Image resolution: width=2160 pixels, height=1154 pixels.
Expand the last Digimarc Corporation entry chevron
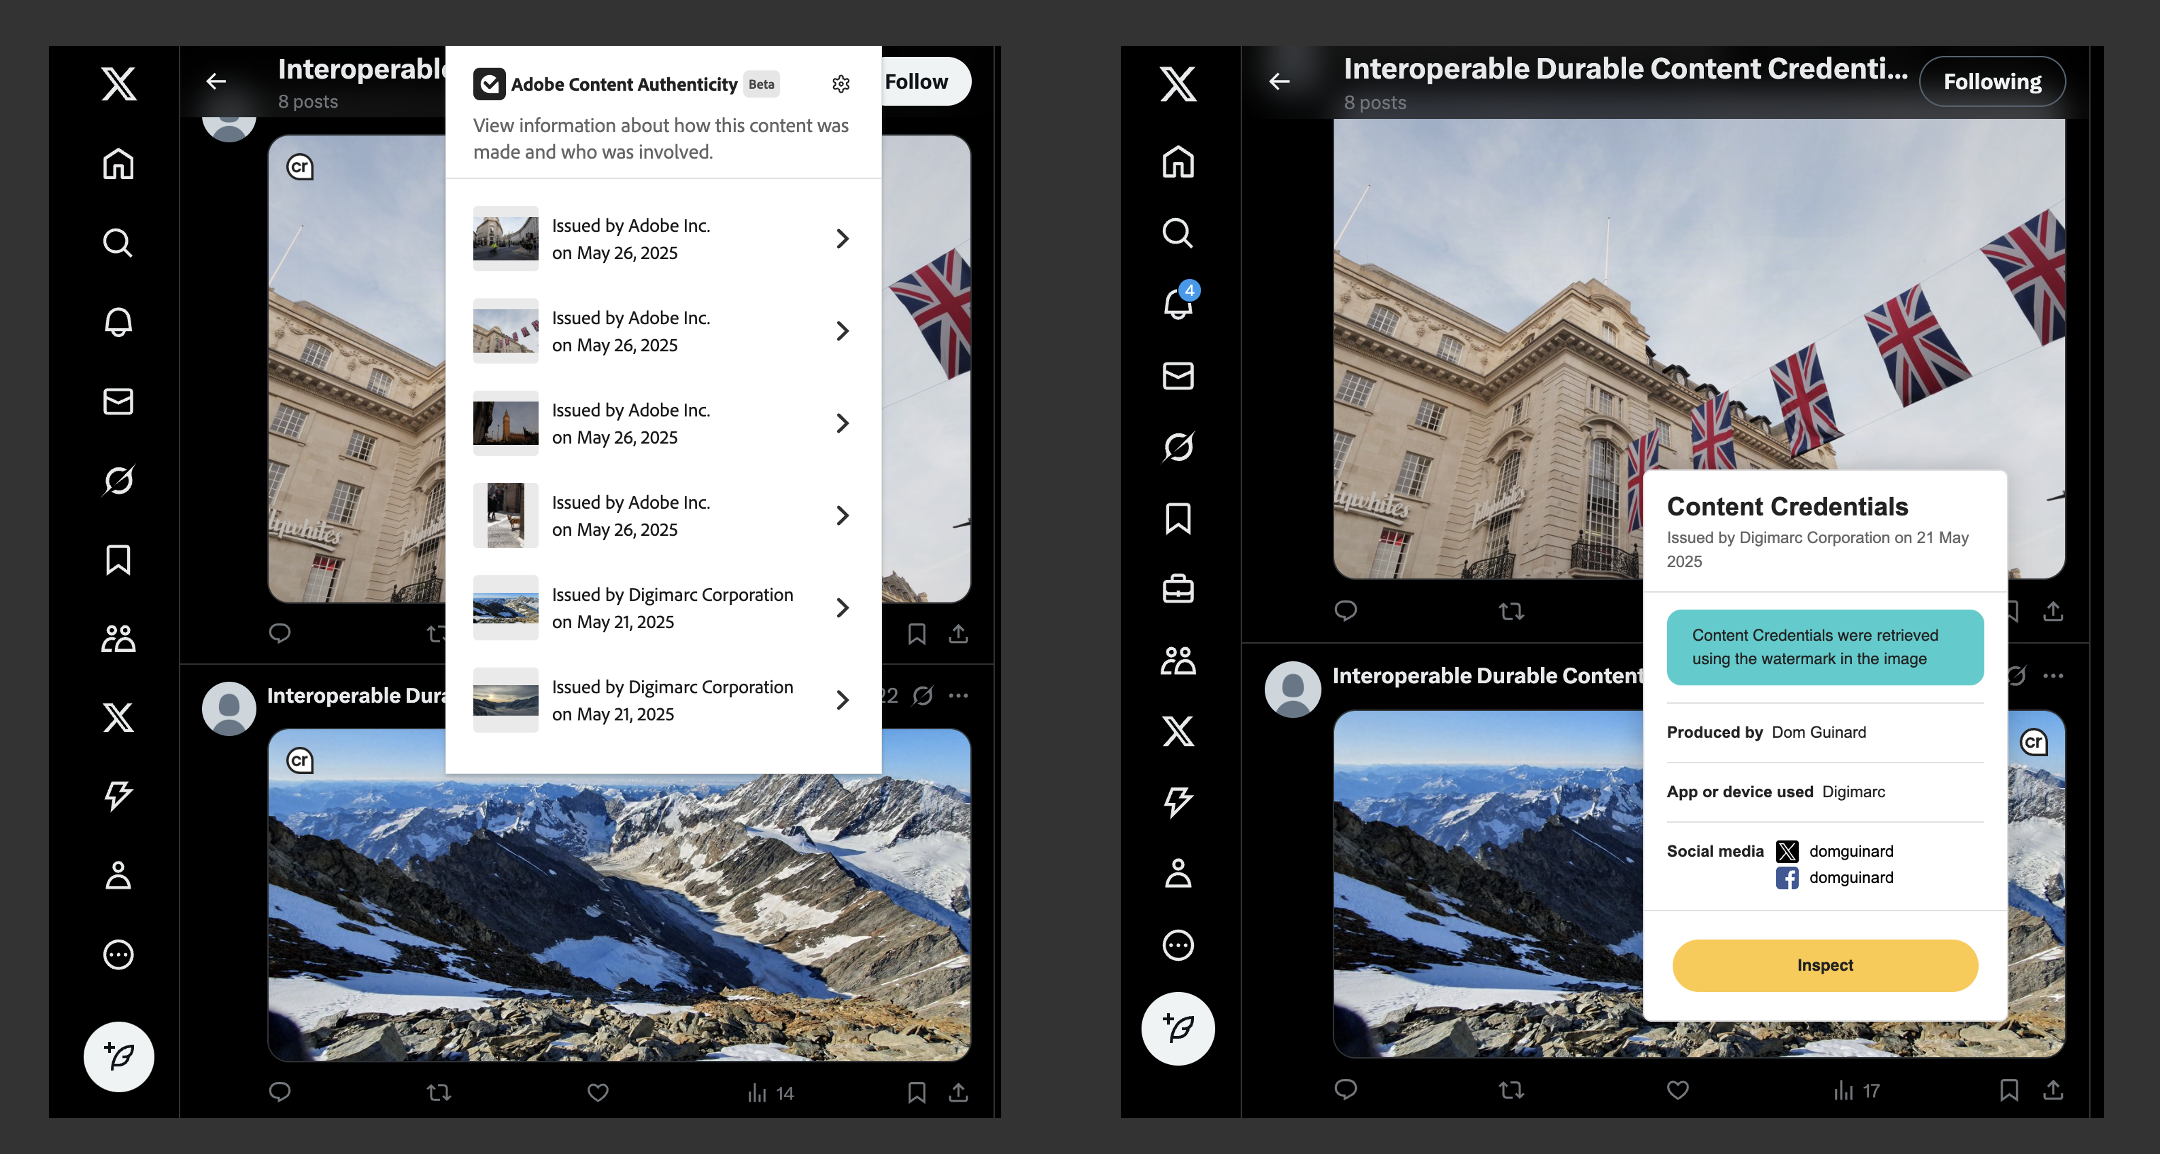pyautogui.click(x=842, y=700)
